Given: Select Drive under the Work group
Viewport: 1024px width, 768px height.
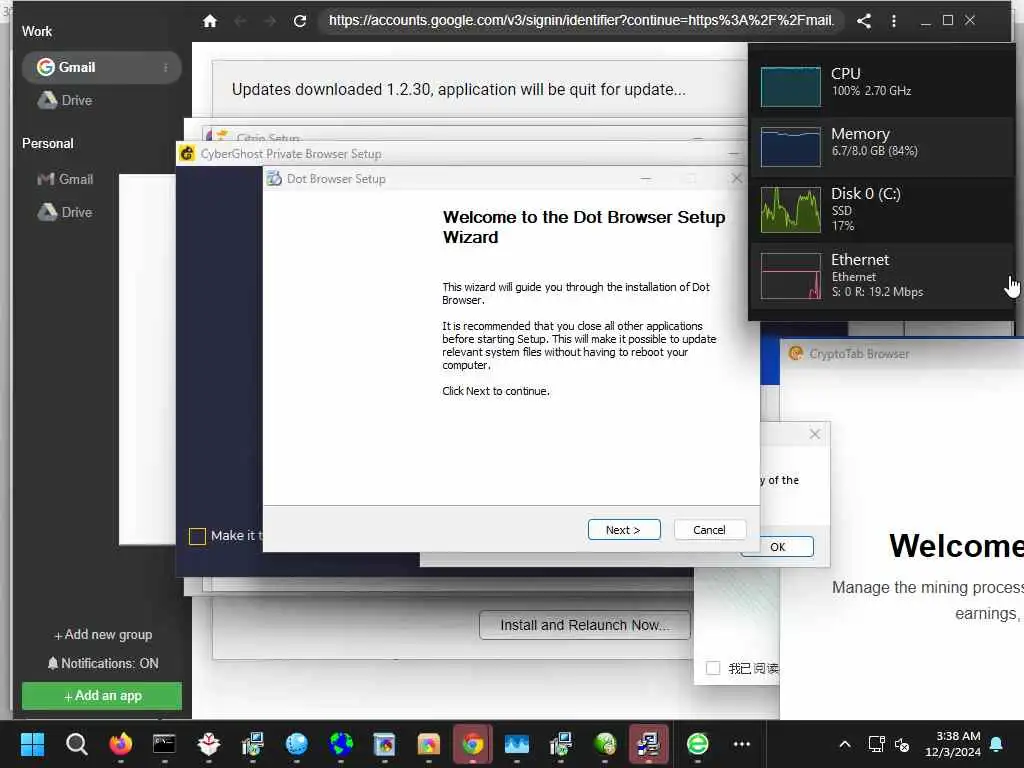Looking at the screenshot, I should [x=65, y=101].
